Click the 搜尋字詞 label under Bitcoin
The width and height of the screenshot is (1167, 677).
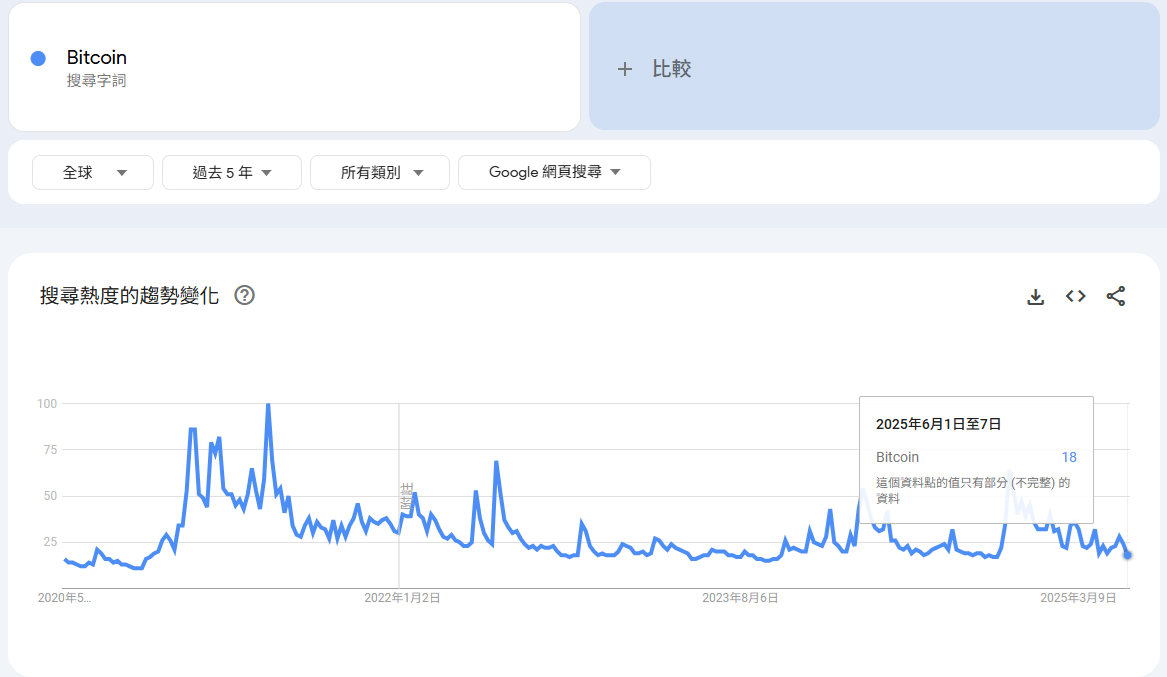click(96, 80)
